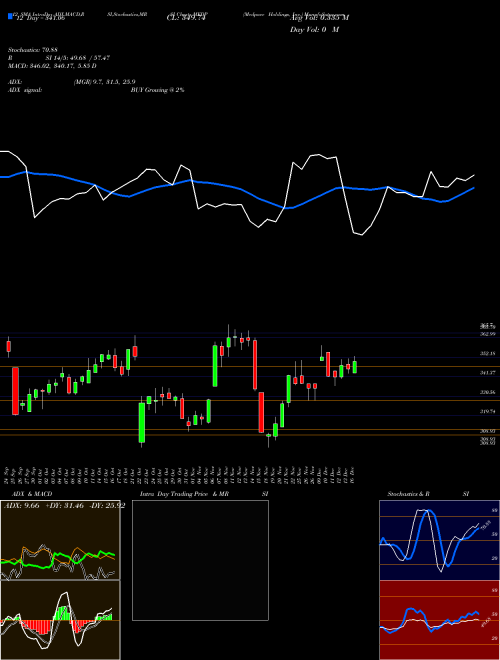Open the red RSI chart thumbnail

click(439, 620)
